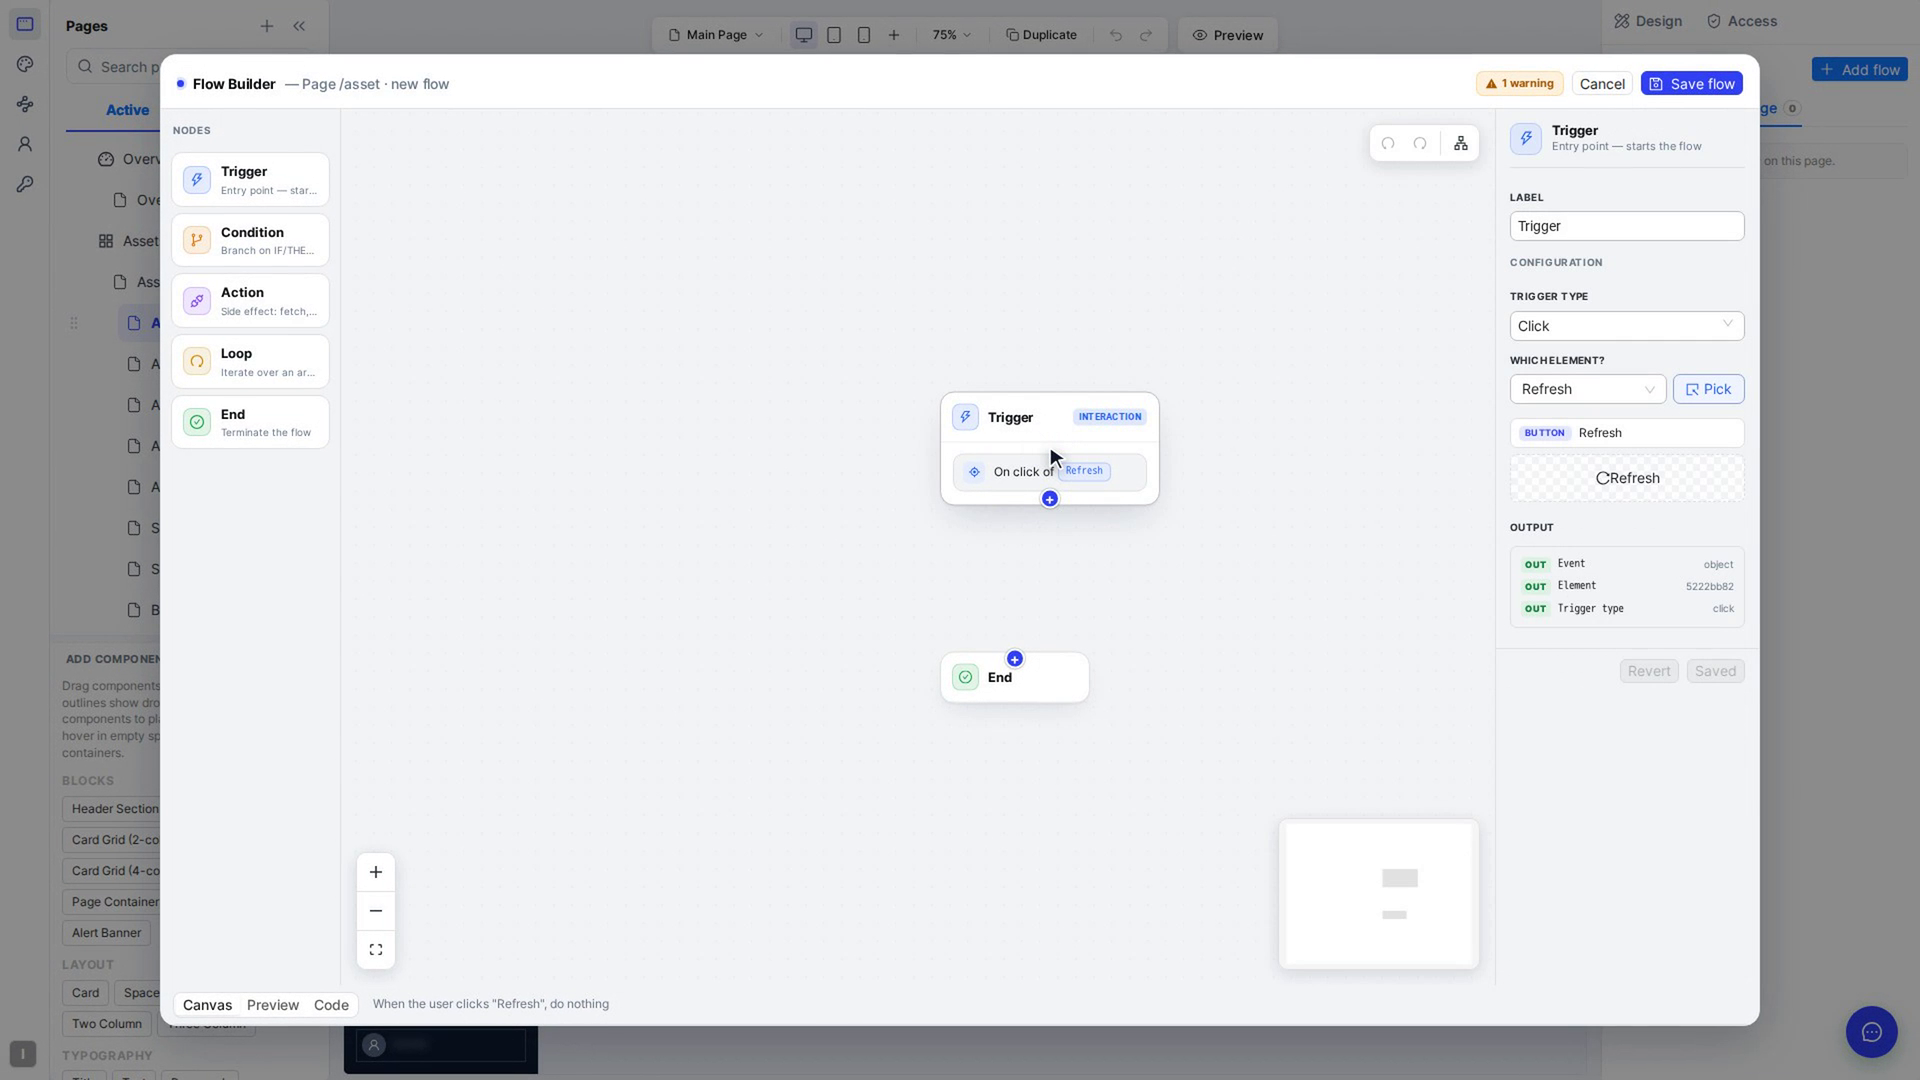Screen dimensions: 1920x1080
Task: Open the Which Element Refresh dropdown
Action: (1588, 389)
